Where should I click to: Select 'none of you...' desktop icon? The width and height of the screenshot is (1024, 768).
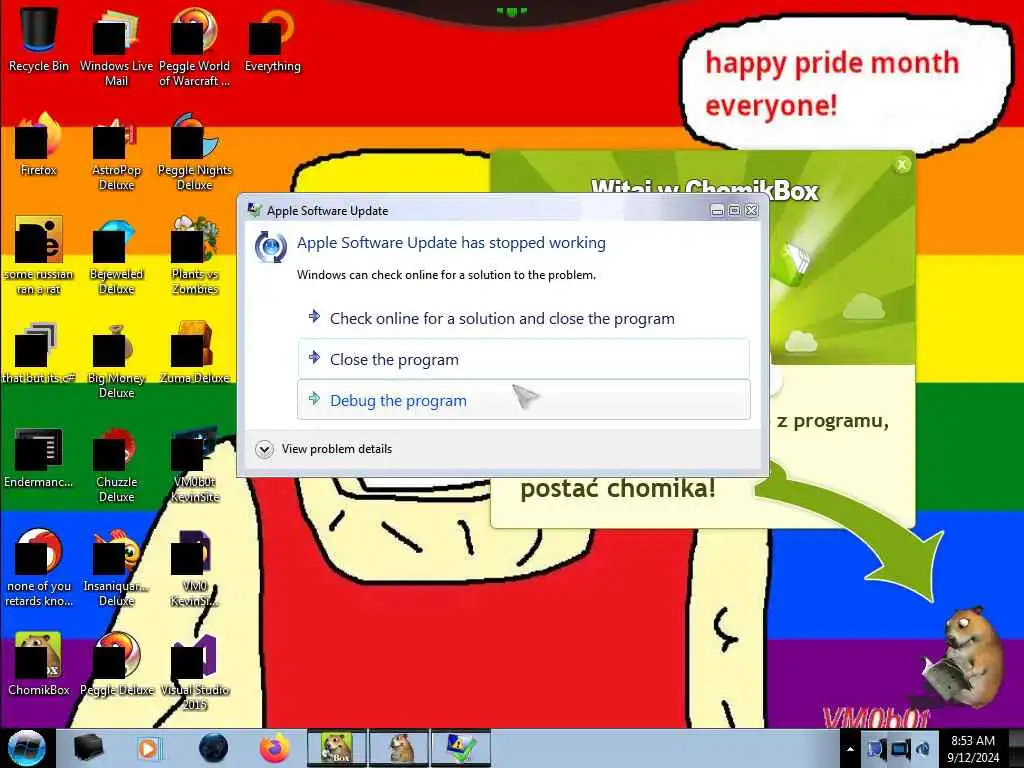click(39, 567)
